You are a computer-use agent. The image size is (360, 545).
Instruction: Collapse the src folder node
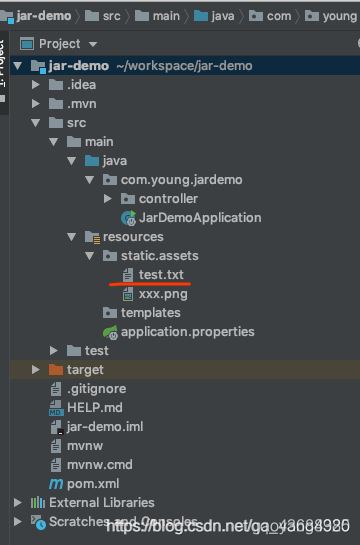point(35,123)
